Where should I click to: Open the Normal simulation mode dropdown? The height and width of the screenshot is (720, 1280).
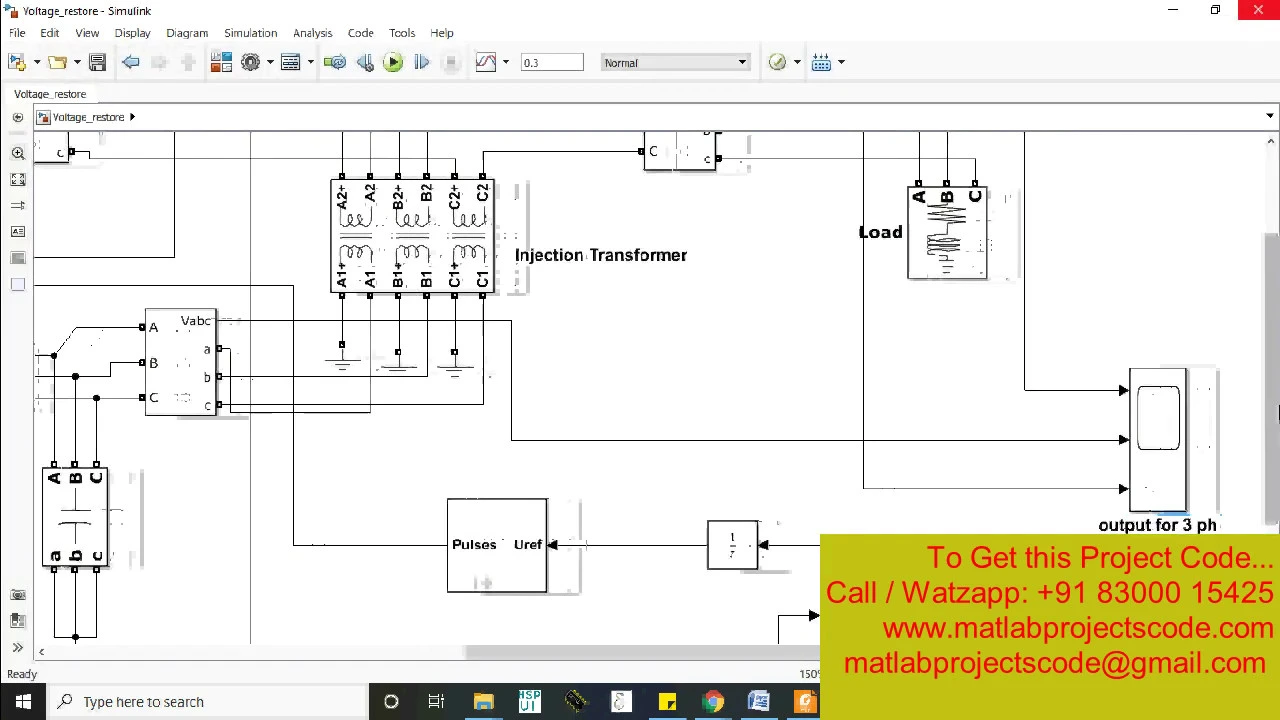click(x=675, y=63)
